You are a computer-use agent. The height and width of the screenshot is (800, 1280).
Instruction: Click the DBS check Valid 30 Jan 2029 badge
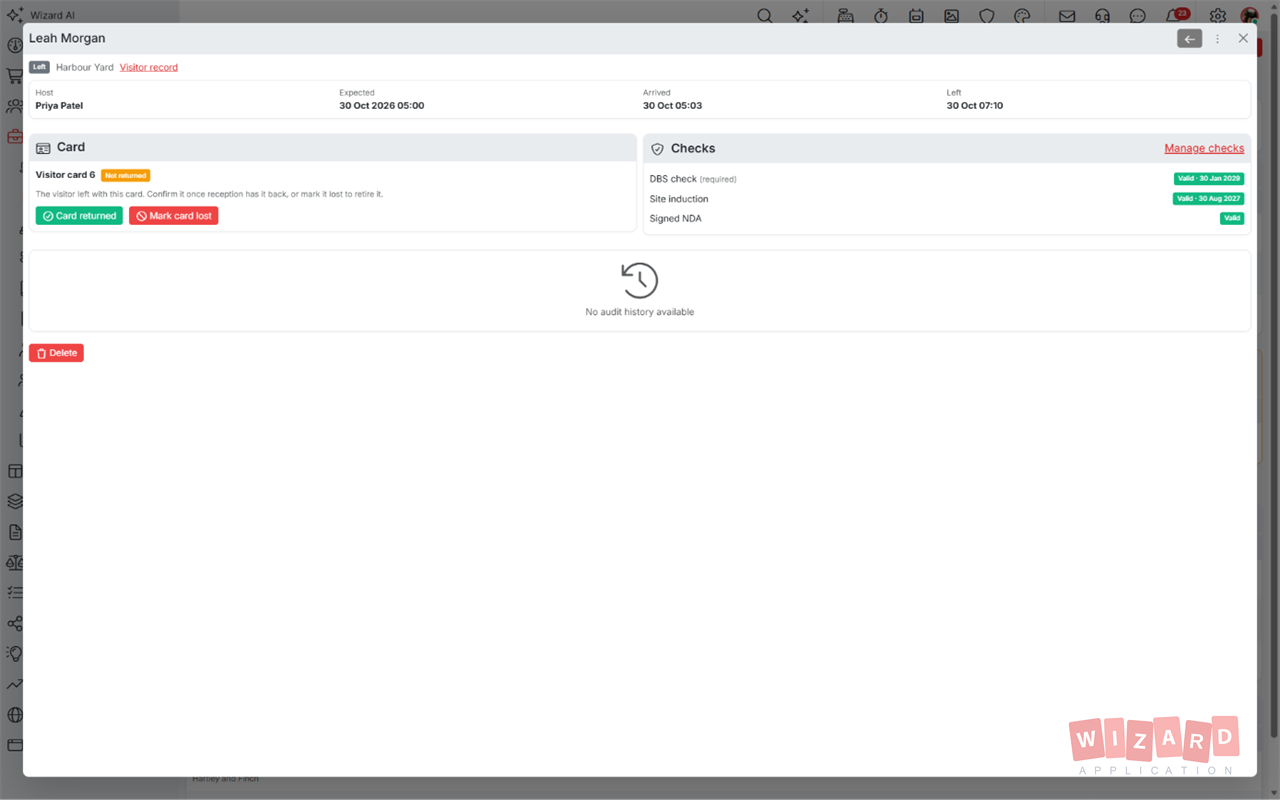click(x=1209, y=179)
